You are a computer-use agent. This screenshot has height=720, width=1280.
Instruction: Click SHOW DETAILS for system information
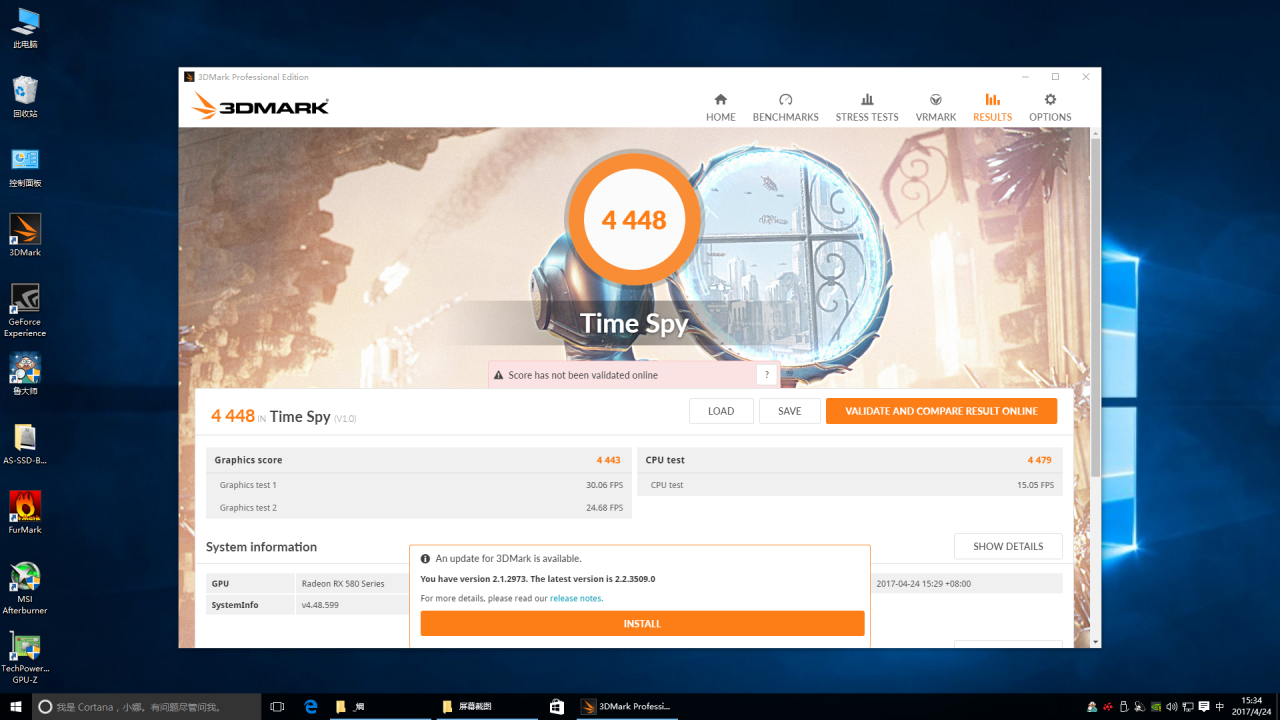pyautogui.click(x=1008, y=546)
